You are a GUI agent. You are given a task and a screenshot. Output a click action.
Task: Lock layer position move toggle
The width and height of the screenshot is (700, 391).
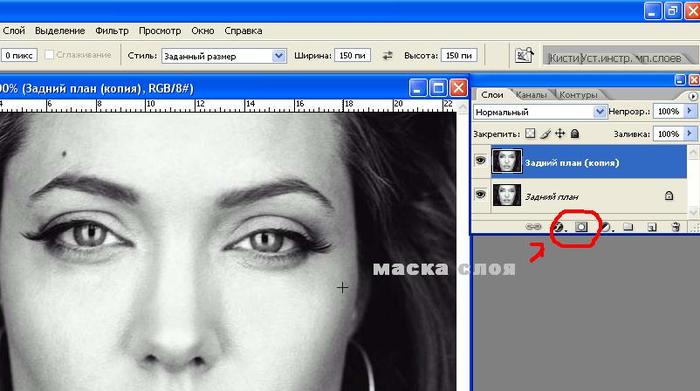[x=560, y=133]
